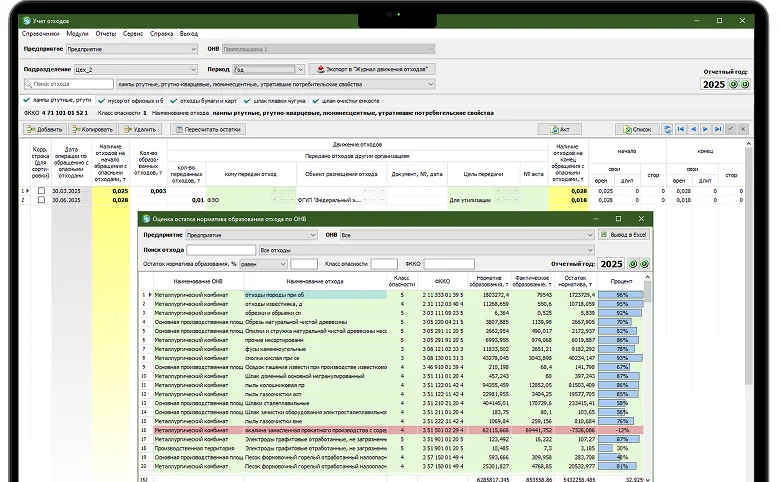This screenshot has height=482, width=780.
Task: Click the refresh icon in the navigation toolbar
Action: pos(666,129)
